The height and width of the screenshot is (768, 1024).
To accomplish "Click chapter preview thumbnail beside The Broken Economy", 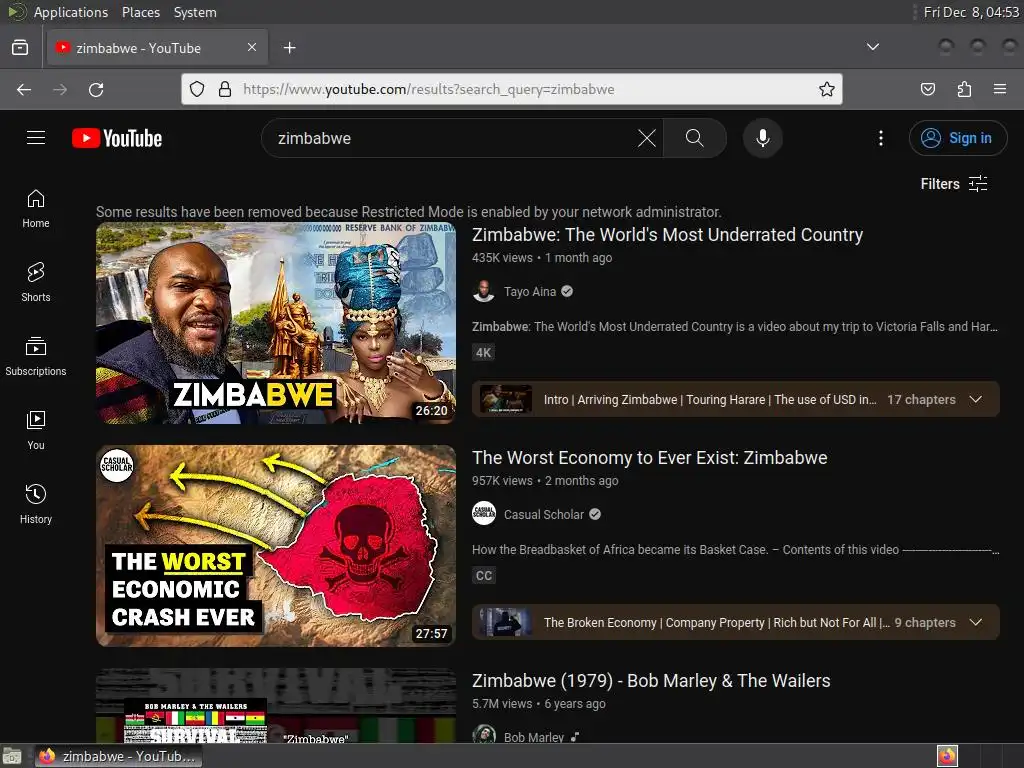I will pyautogui.click(x=505, y=622).
